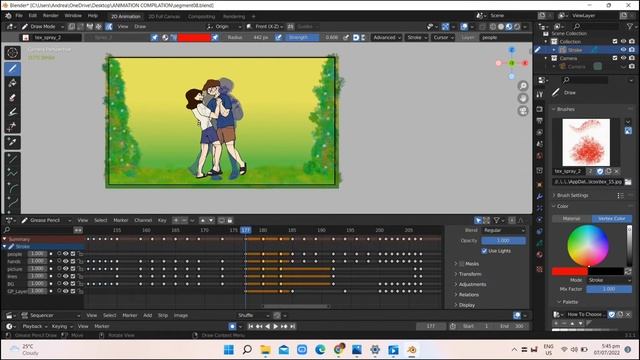
Task: Open the Render properties tab icon
Action: [540, 109]
